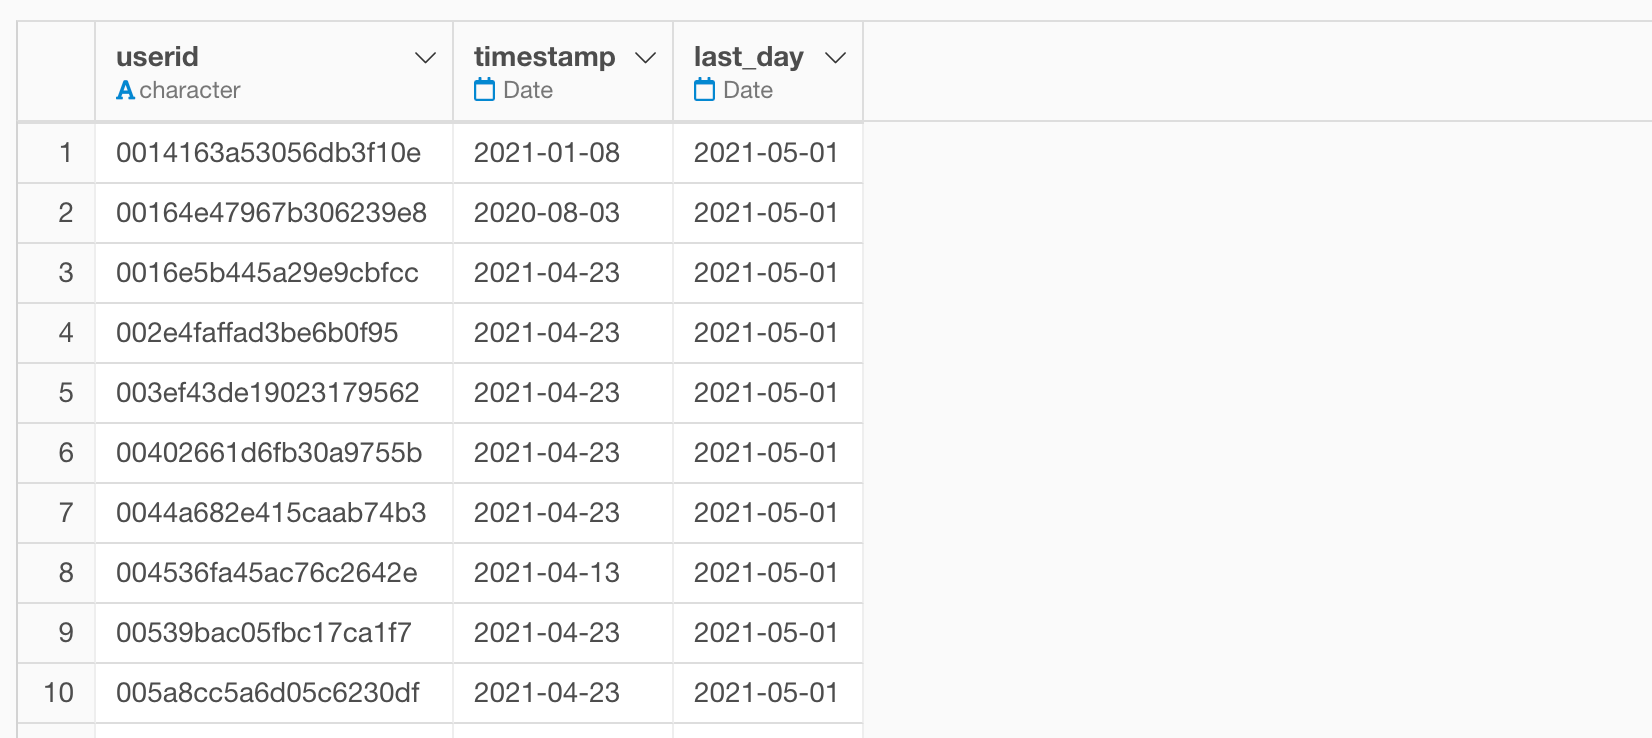Screen dimensions: 1652x738
Task: Select the last_day column header name
Action: [x=748, y=57]
